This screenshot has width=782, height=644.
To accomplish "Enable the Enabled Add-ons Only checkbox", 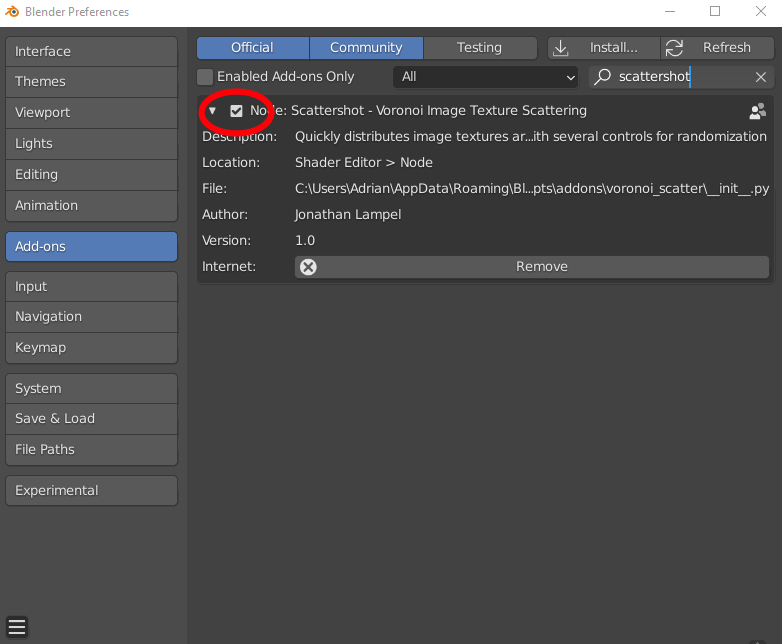I will 205,77.
